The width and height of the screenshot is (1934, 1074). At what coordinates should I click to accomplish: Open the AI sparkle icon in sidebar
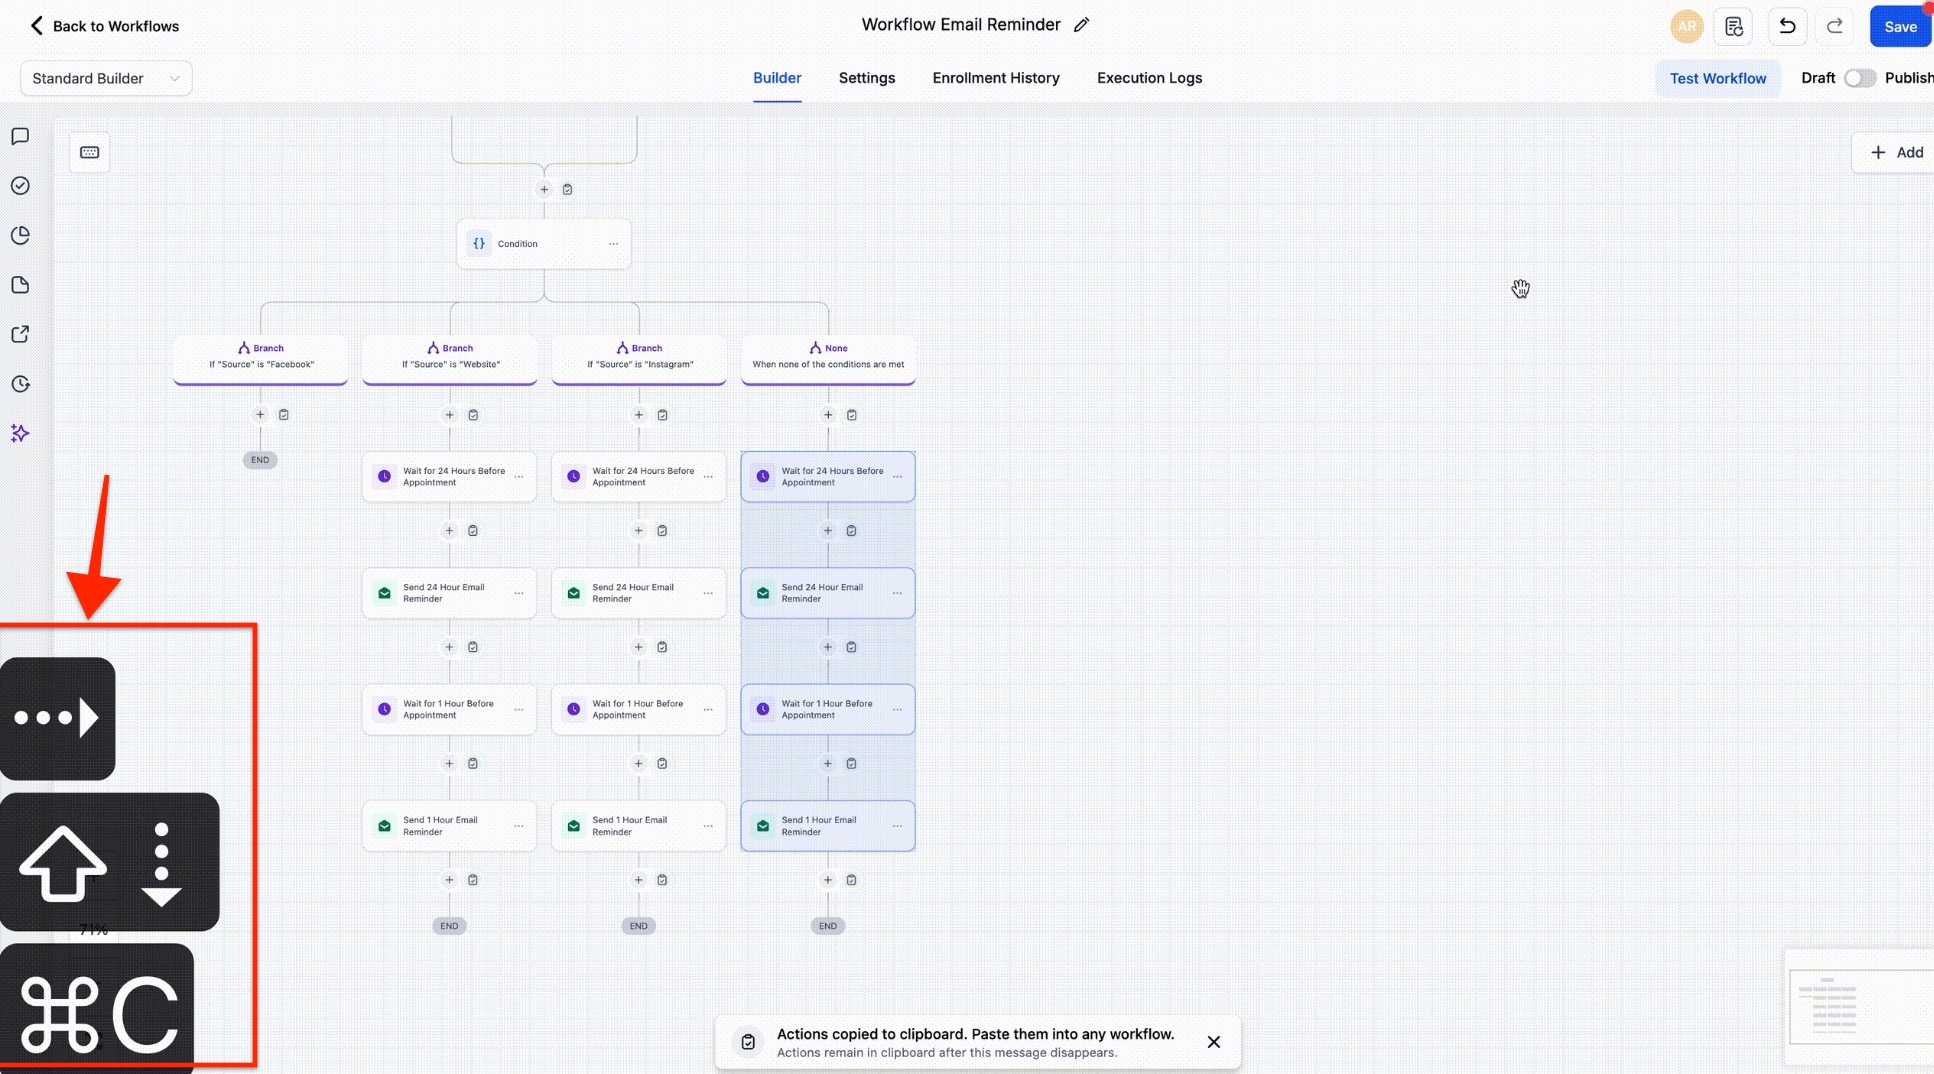(x=20, y=433)
